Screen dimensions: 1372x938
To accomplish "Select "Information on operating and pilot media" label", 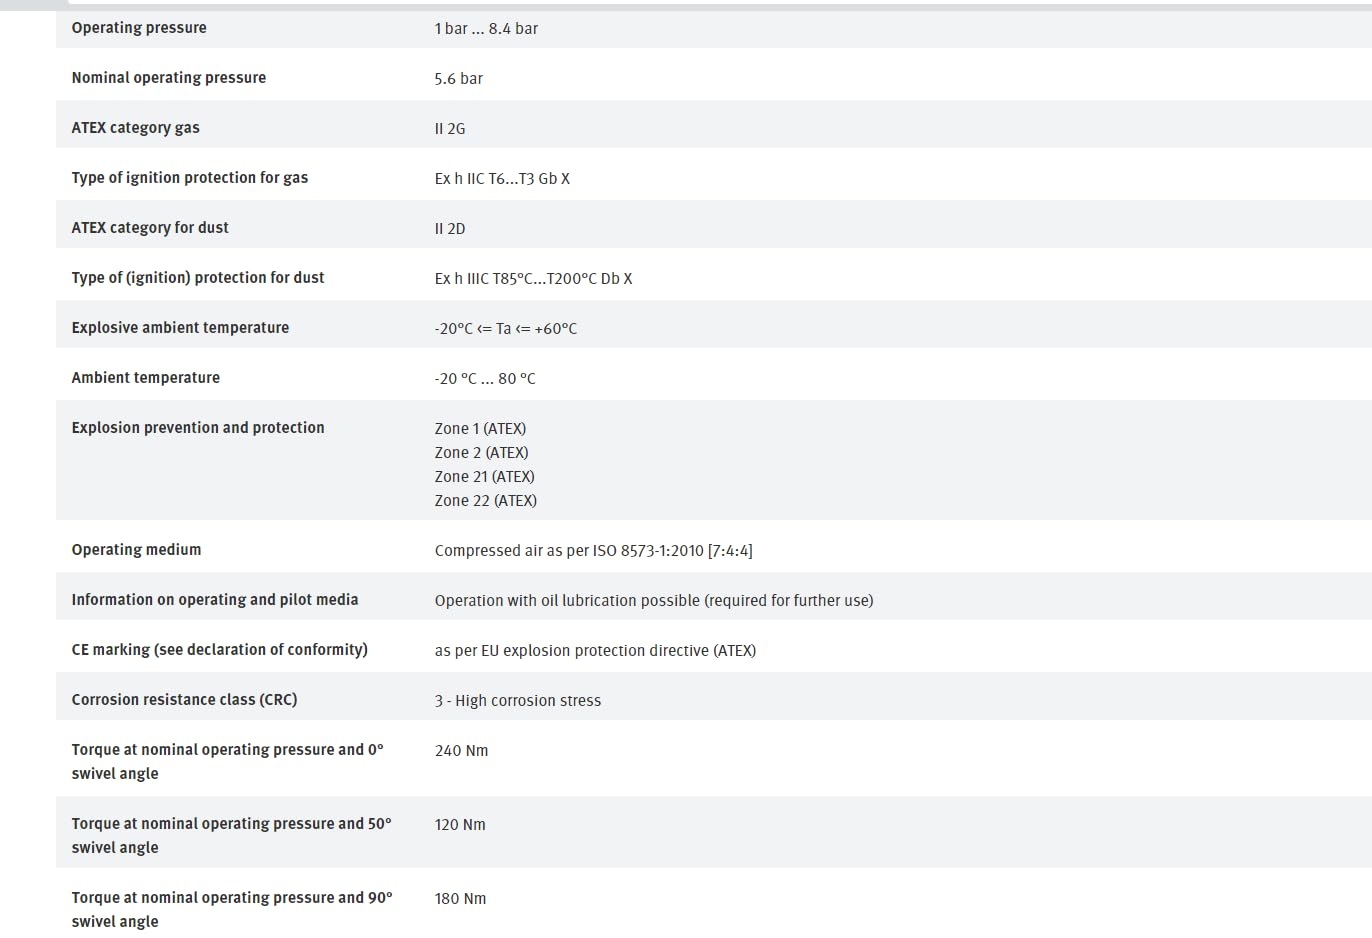I will point(214,600).
